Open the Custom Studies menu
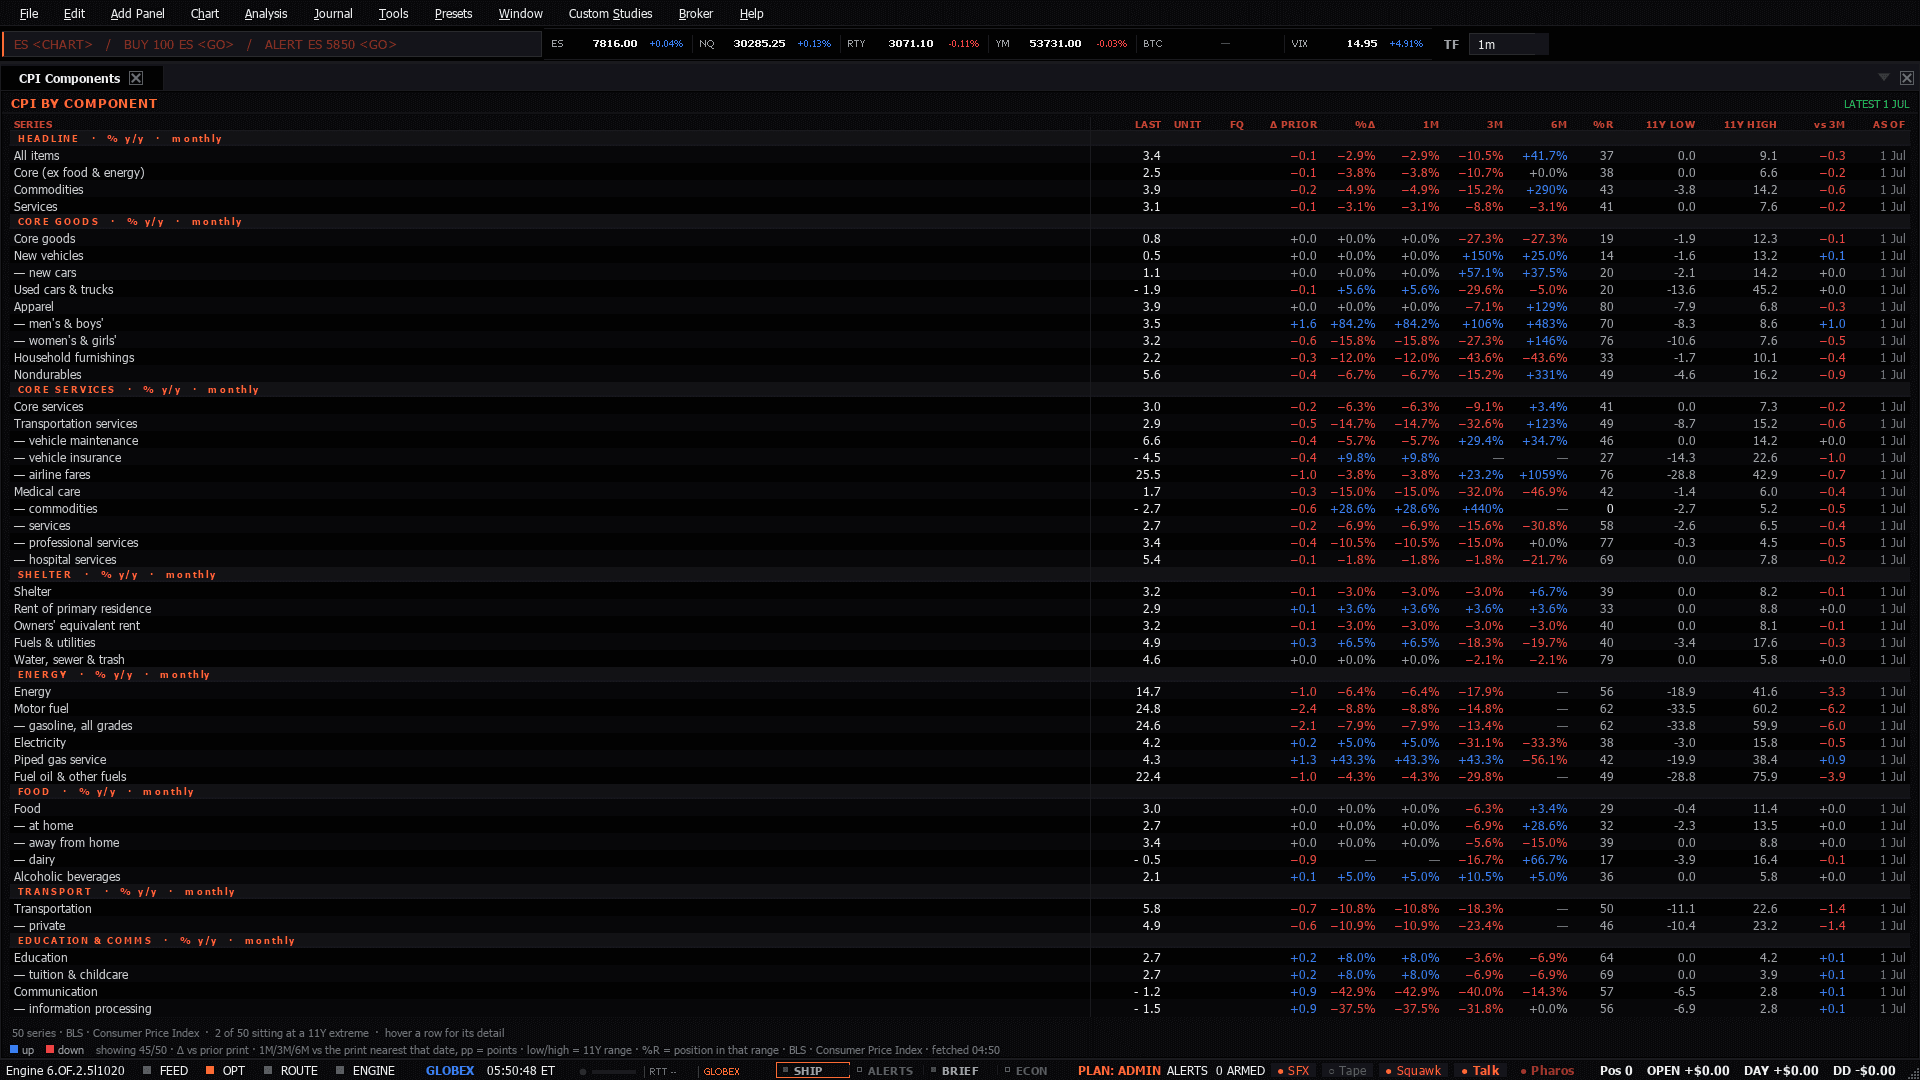Image resolution: width=1920 pixels, height=1080 pixels. [x=610, y=14]
